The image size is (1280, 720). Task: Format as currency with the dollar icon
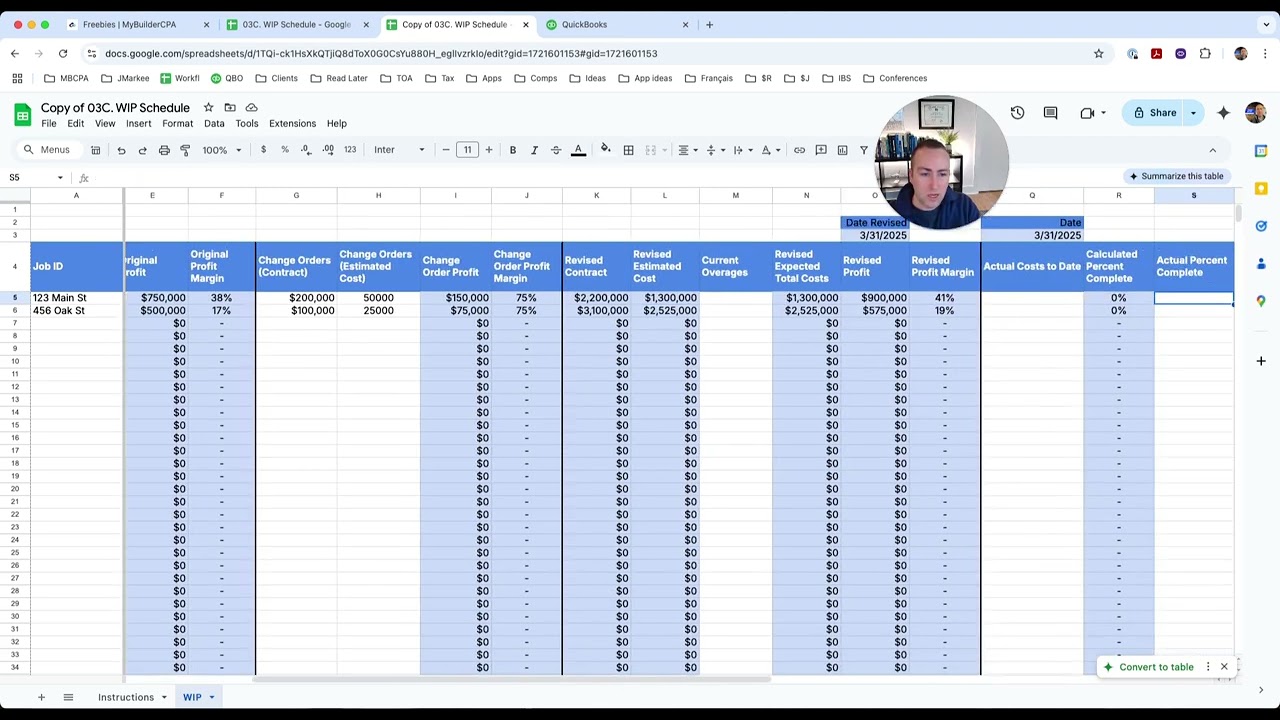(x=263, y=150)
